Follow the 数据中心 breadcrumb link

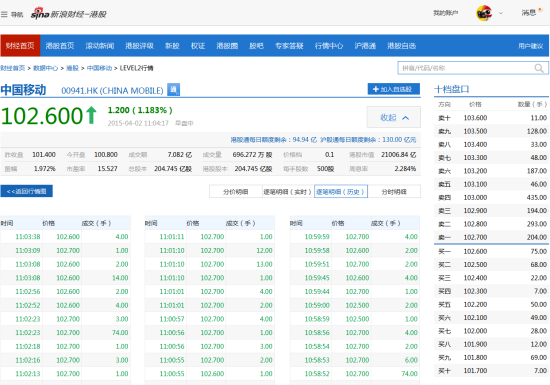coord(45,68)
